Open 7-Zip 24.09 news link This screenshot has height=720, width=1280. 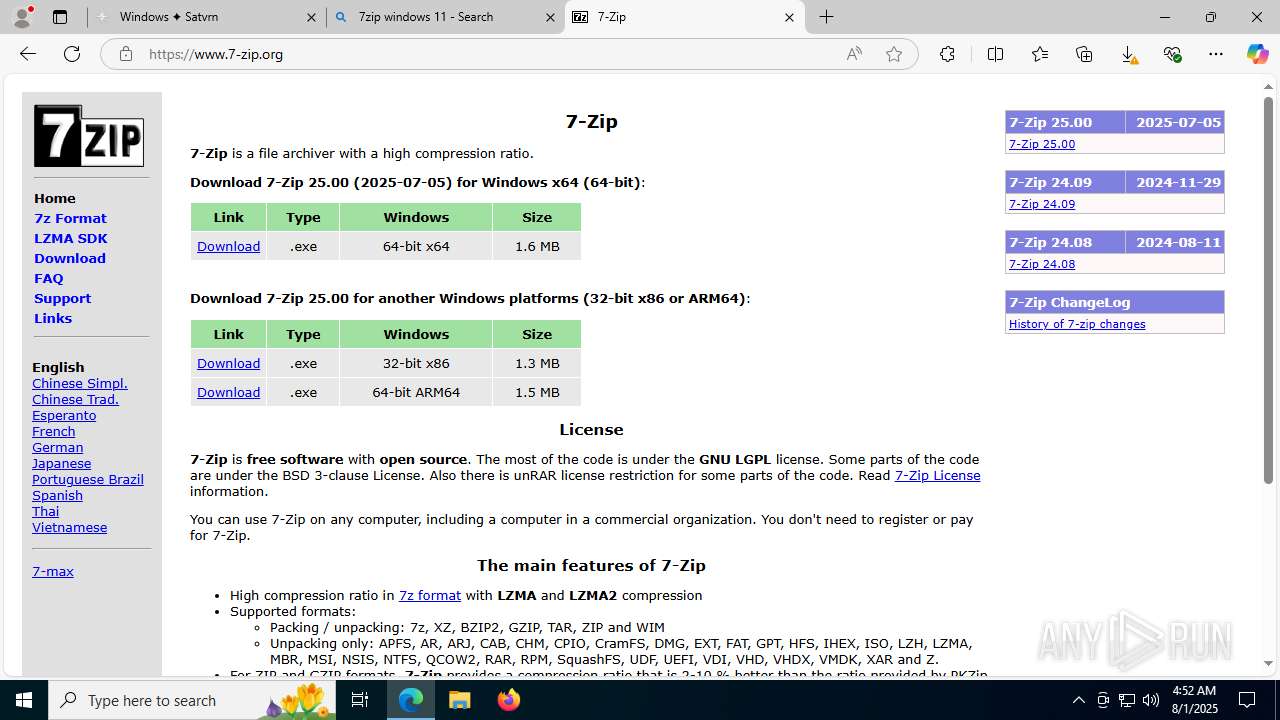click(1042, 204)
